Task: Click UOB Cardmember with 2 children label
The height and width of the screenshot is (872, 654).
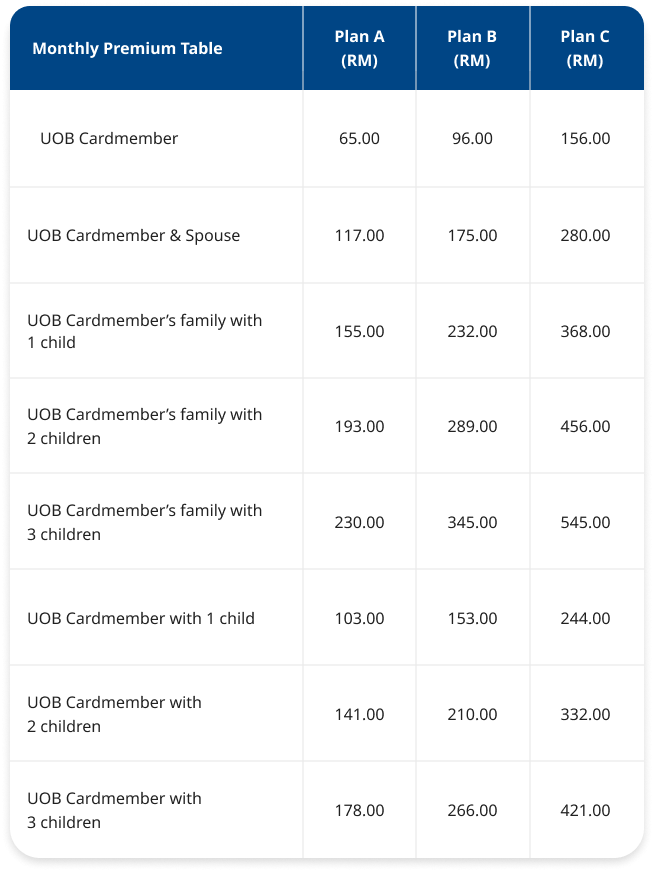Action: (115, 715)
